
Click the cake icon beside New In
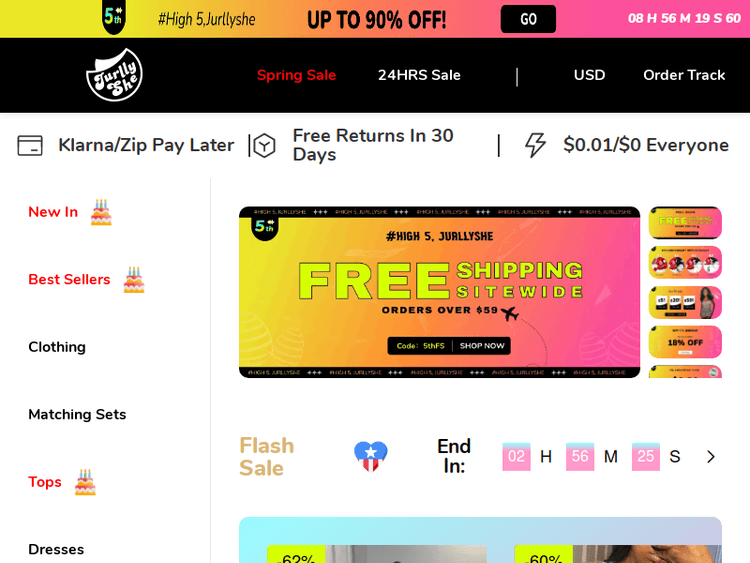tap(101, 212)
